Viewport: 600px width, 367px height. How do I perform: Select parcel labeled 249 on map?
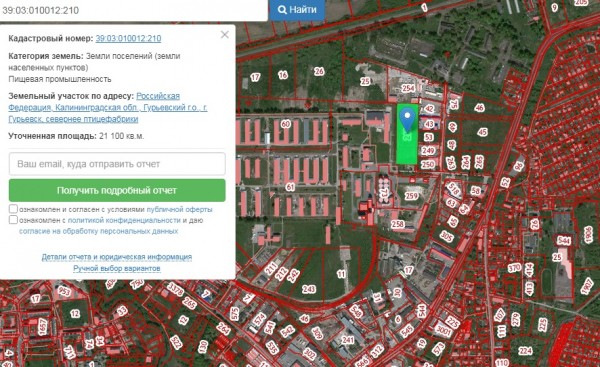pyautogui.click(x=428, y=151)
